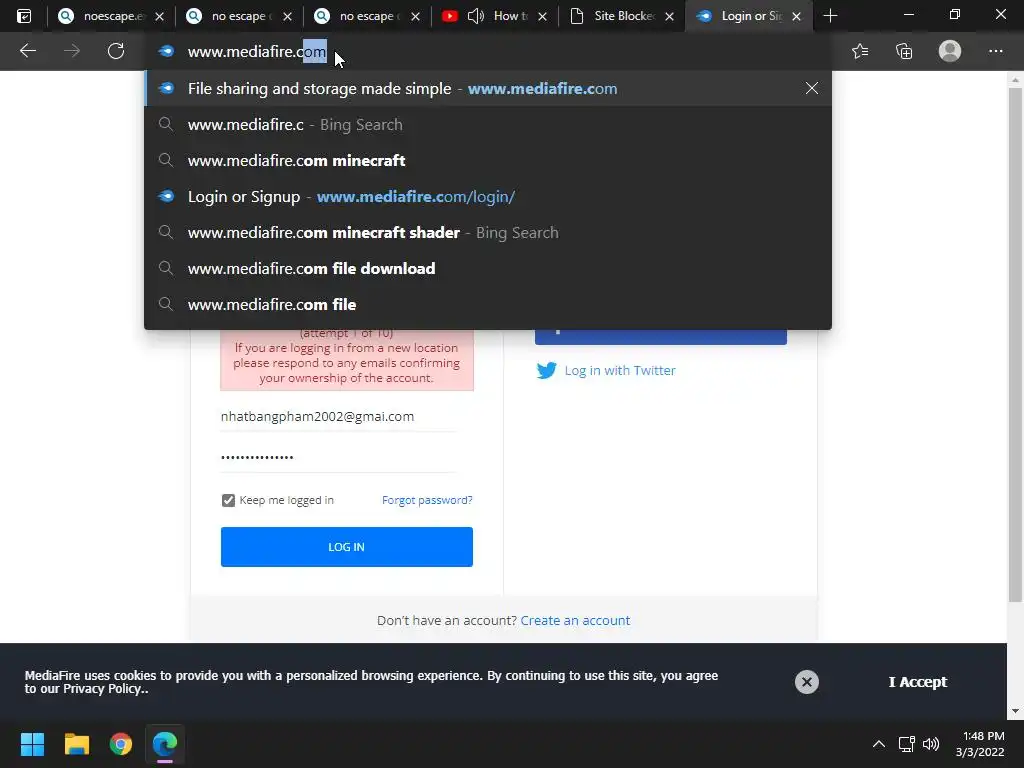Launch Google Chrome from taskbar
Screen dimensions: 1024x768
[121, 744]
